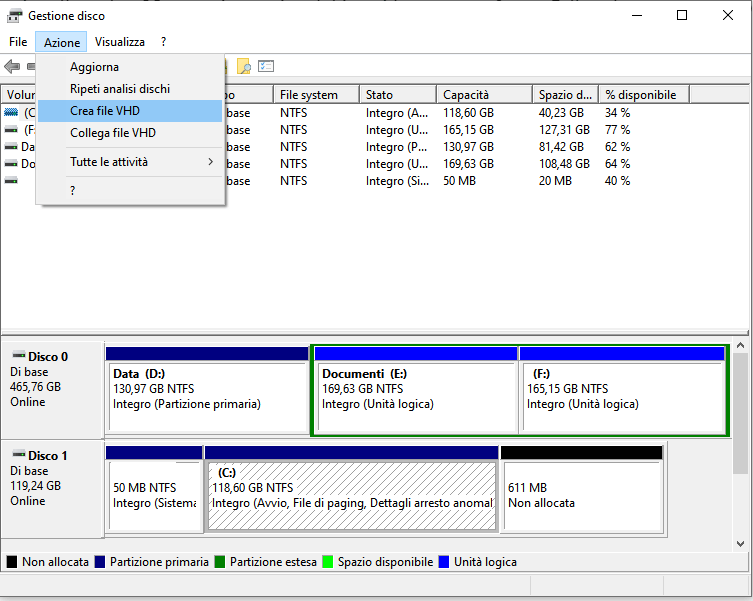Click the Disco 1 header panel
The image size is (753, 601).
[52, 488]
